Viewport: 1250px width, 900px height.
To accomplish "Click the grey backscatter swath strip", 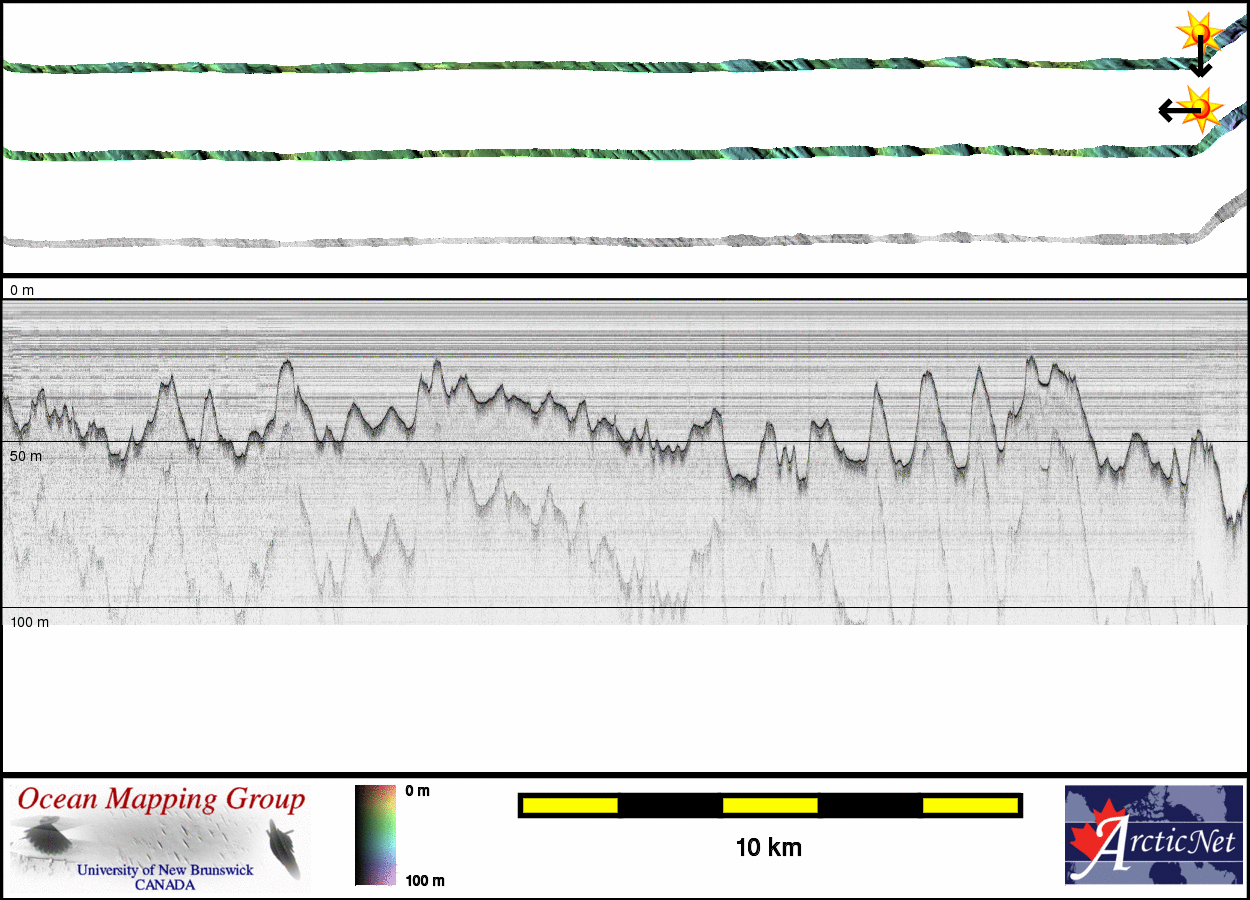I will [x=600, y=241].
